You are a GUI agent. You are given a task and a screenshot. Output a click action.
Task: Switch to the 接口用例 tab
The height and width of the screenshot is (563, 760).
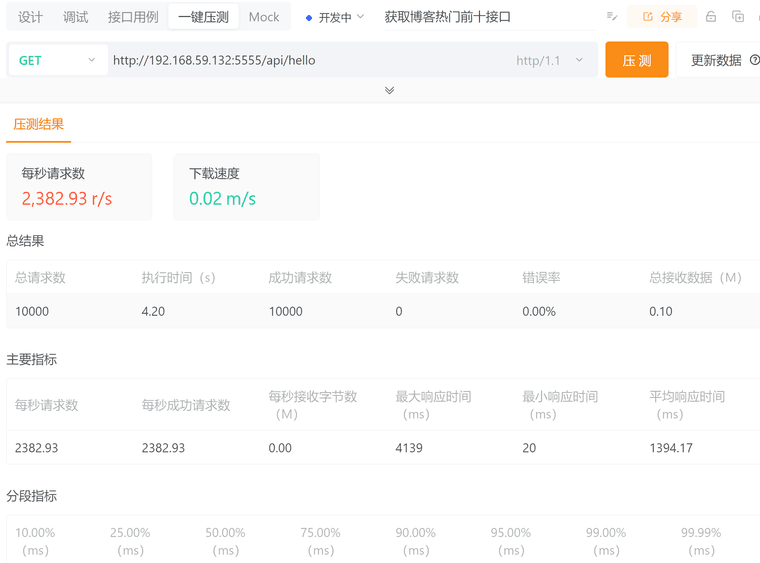click(132, 17)
